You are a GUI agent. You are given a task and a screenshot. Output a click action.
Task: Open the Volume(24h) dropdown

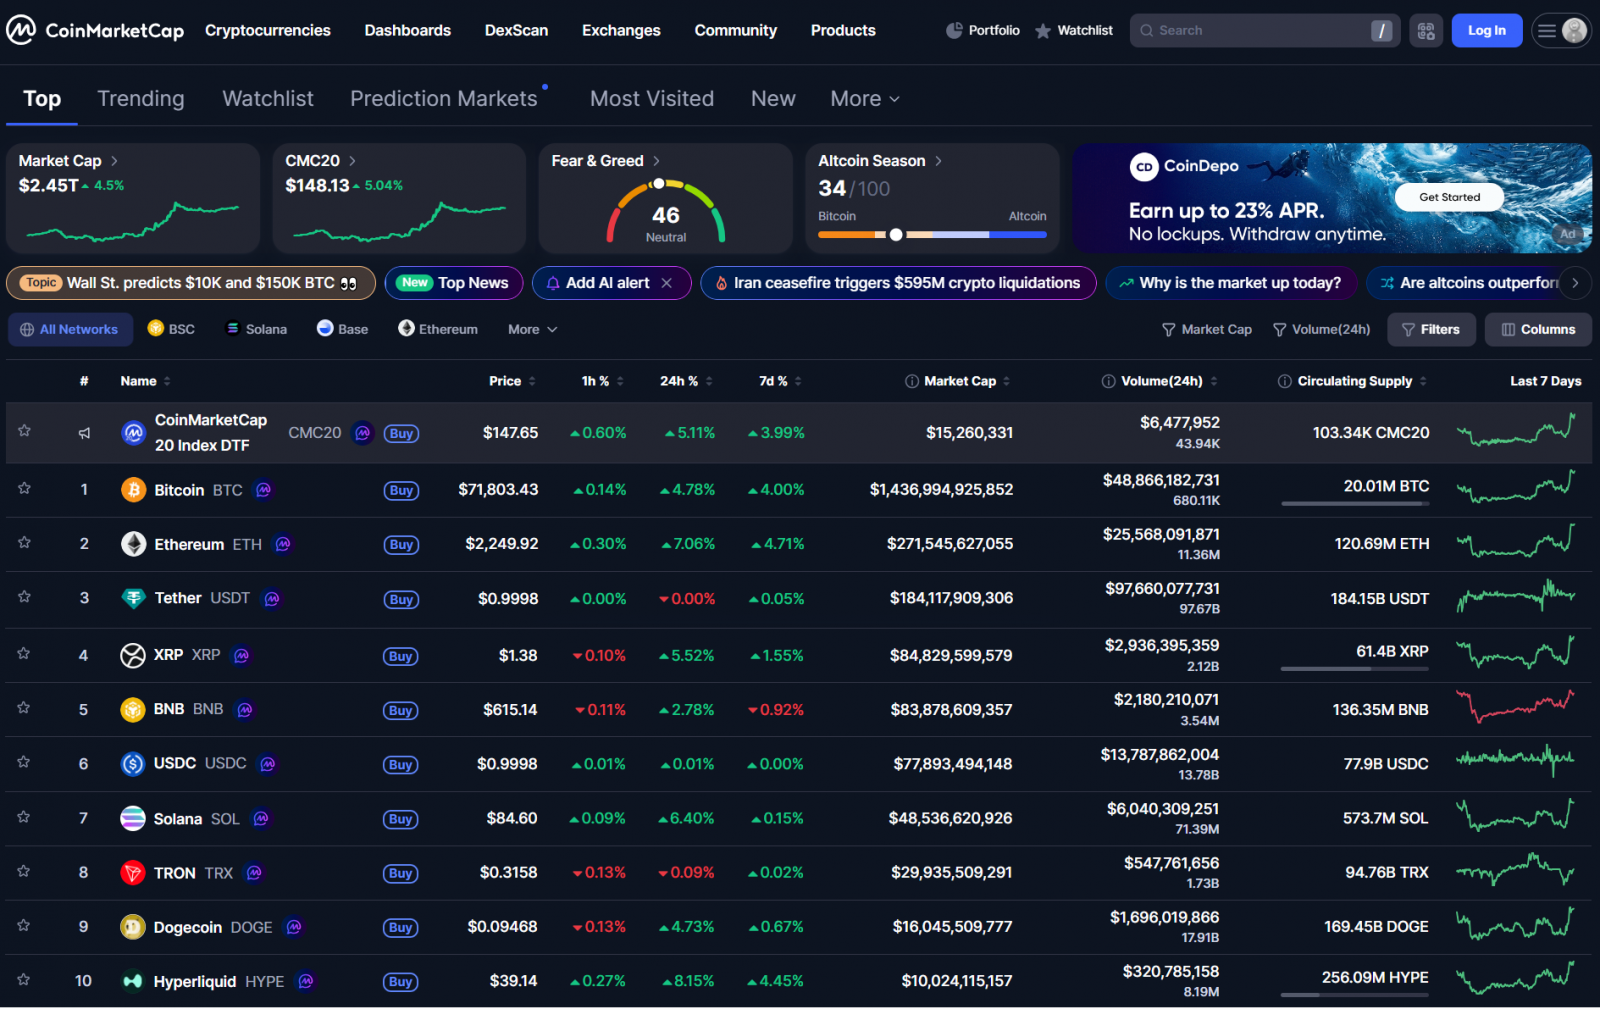pyautogui.click(x=1321, y=328)
